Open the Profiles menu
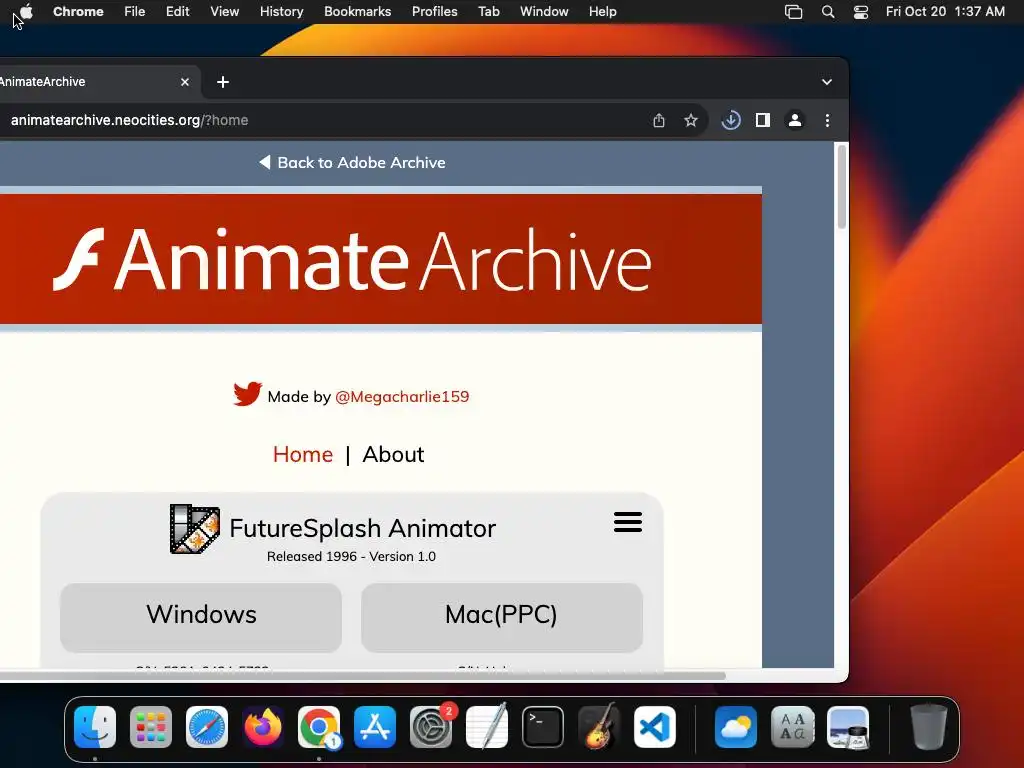The width and height of the screenshot is (1024, 768). pyautogui.click(x=434, y=11)
